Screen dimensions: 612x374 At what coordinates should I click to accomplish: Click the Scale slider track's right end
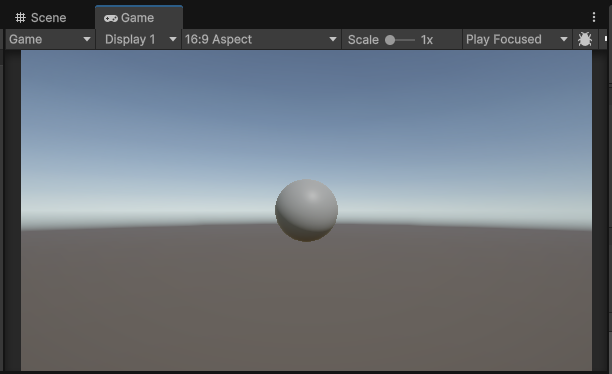pos(413,40)
